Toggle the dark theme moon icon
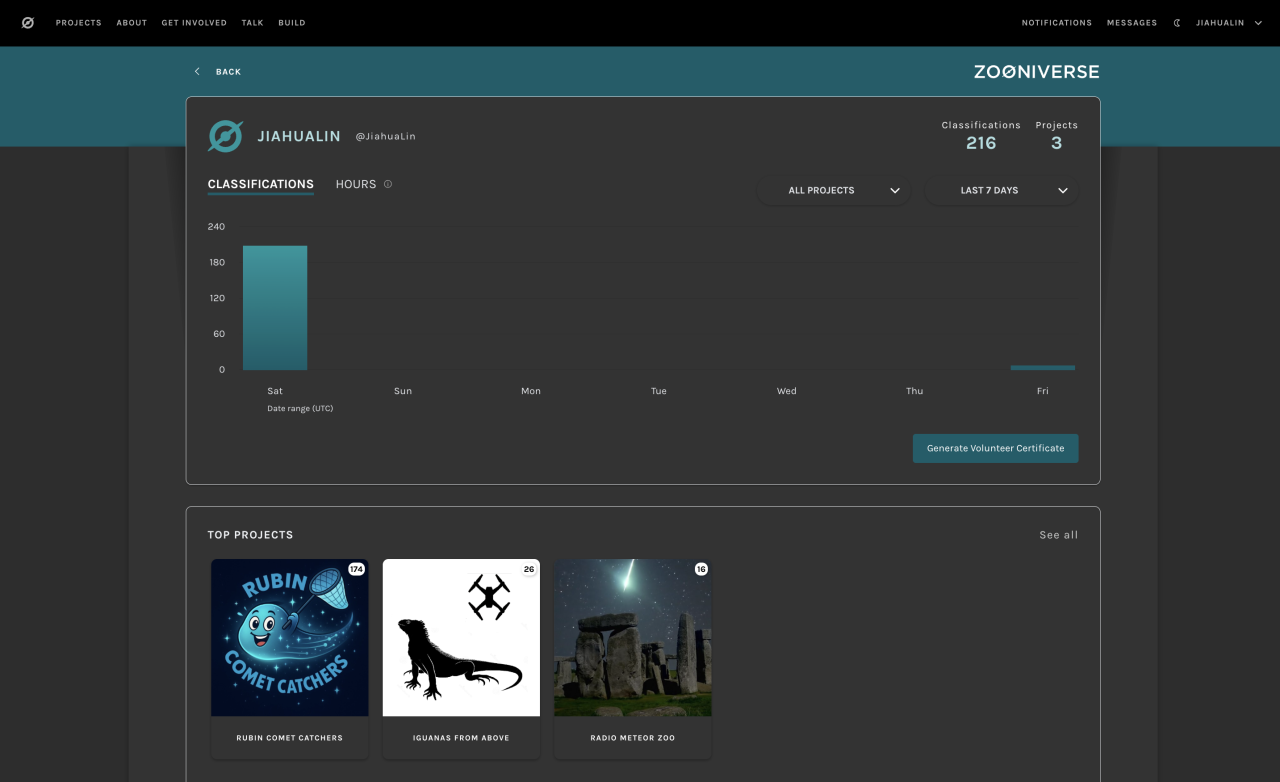The width and height of the screenshot is (1280, 782). 1177,23
